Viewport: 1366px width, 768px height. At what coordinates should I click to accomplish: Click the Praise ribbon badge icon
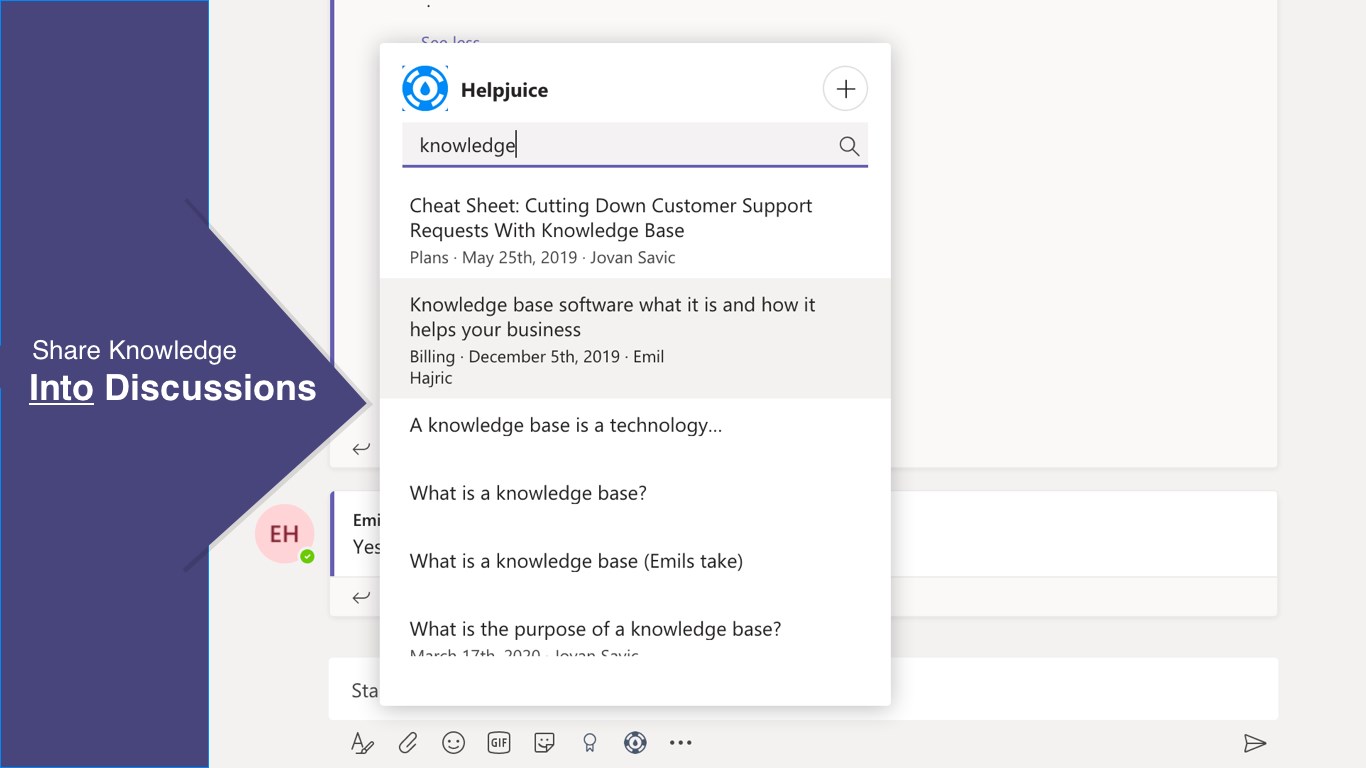(x=590, y=743)
